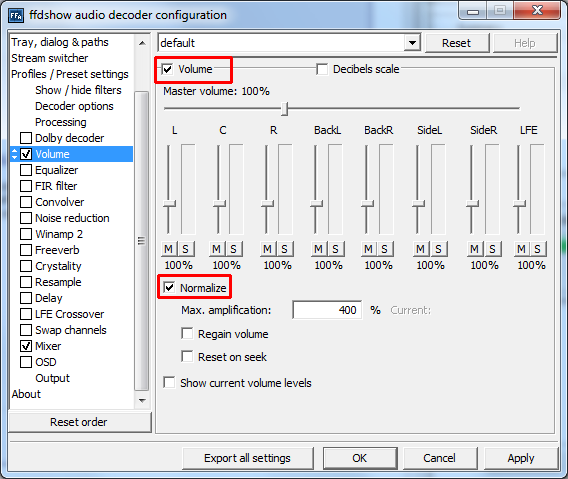Viewport: 568px width, 479px height.
Task: Solo the R channel
Action: (x=285, y=249)
